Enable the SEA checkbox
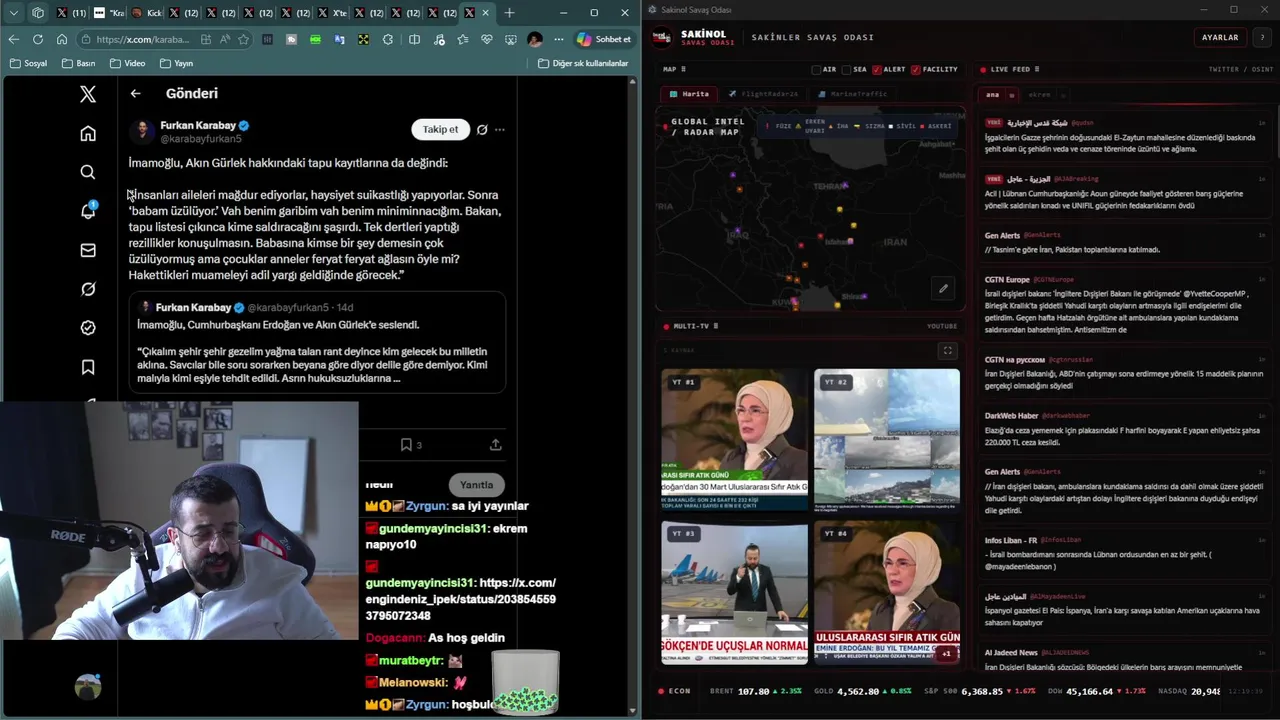 (846, 69)
